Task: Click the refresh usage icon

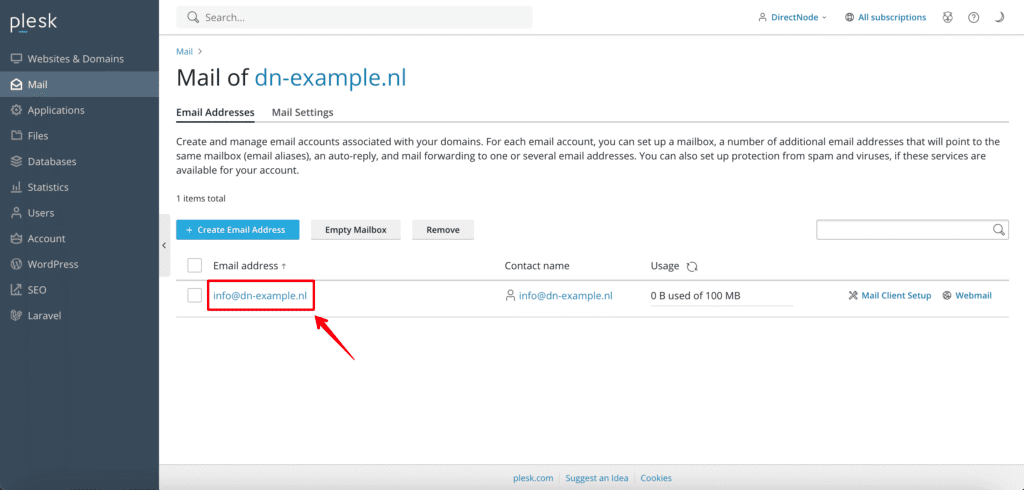Action: coord(691,266)
